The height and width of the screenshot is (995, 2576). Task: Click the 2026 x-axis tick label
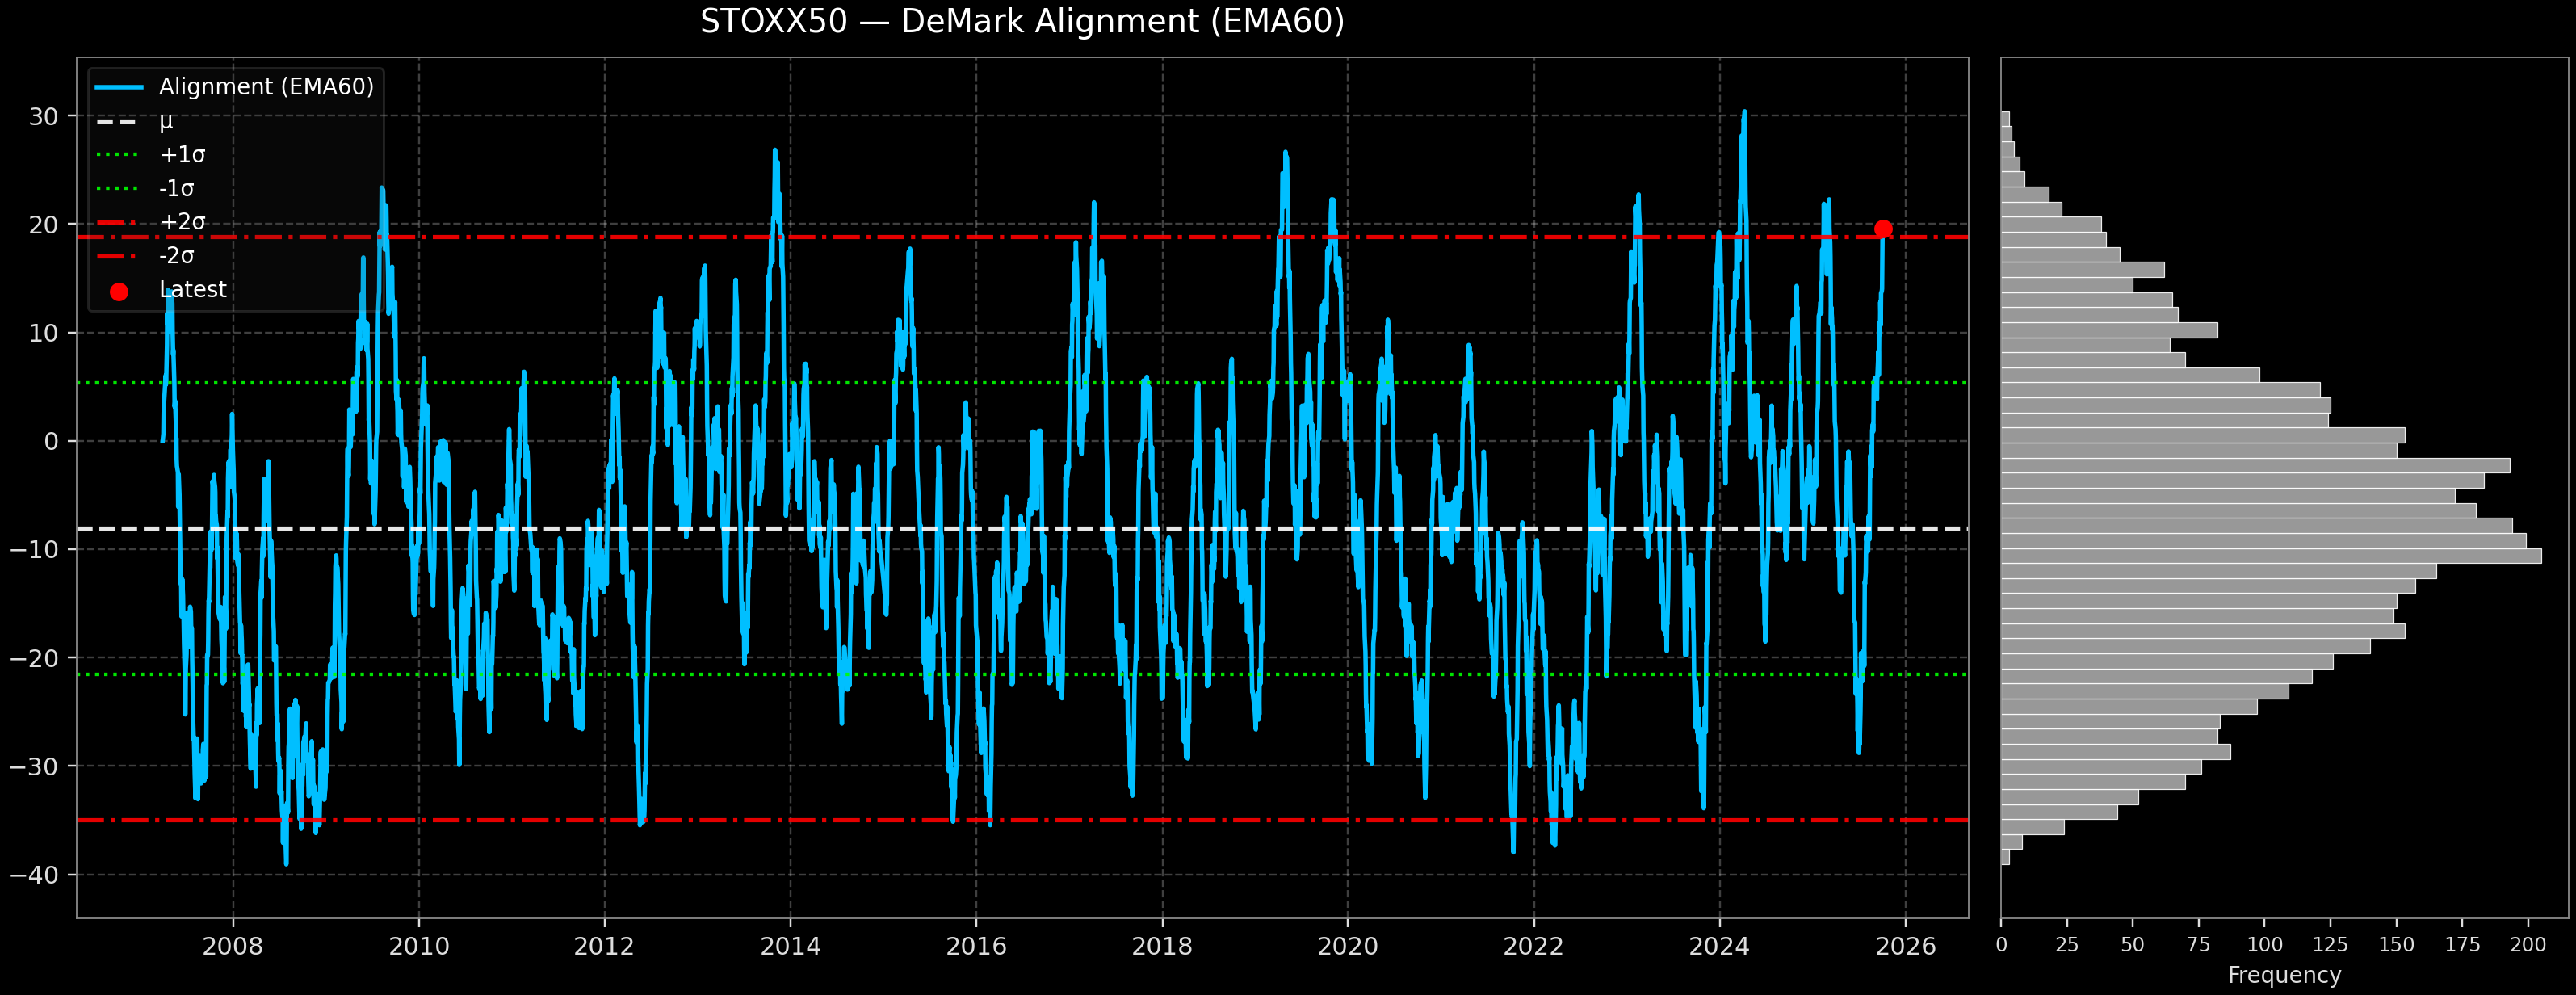[1905, 946]
